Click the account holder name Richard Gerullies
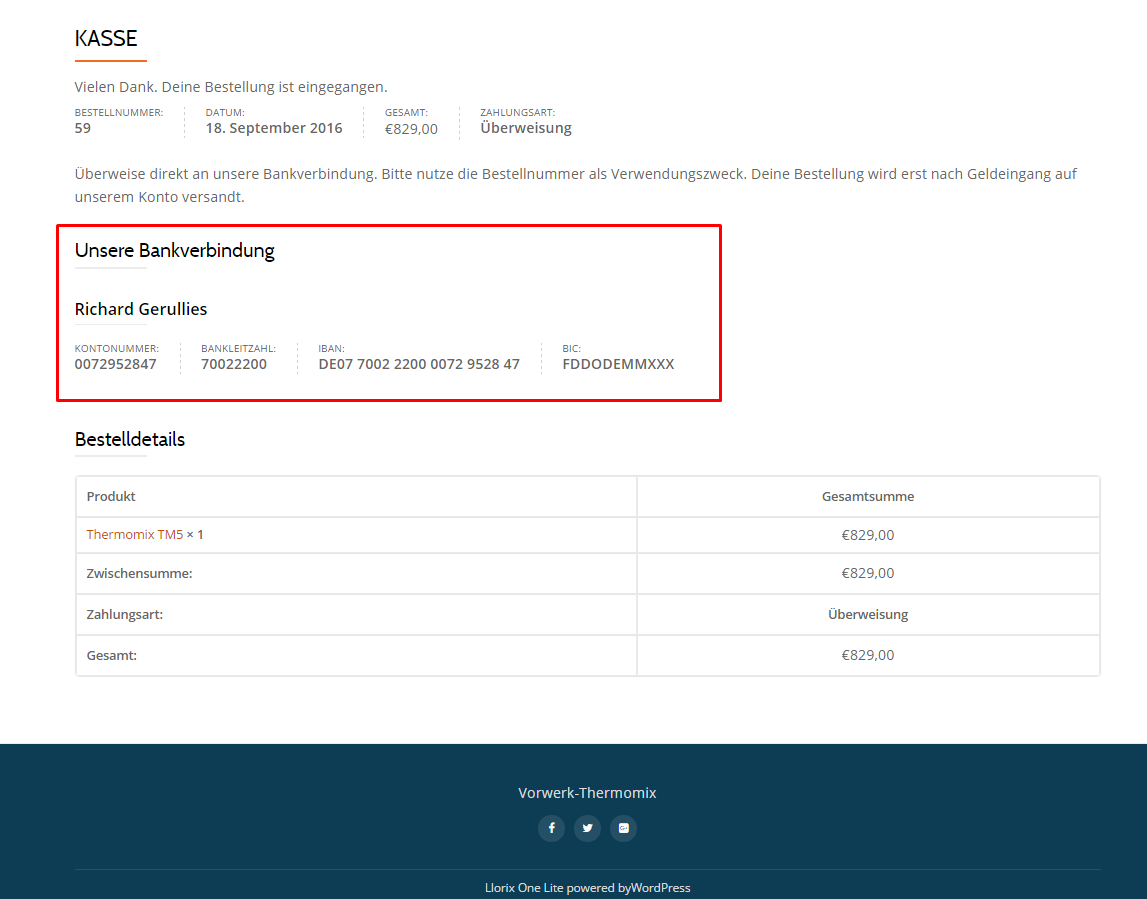1147x899 pixels. pyautogui.click(x=140, y=309)
